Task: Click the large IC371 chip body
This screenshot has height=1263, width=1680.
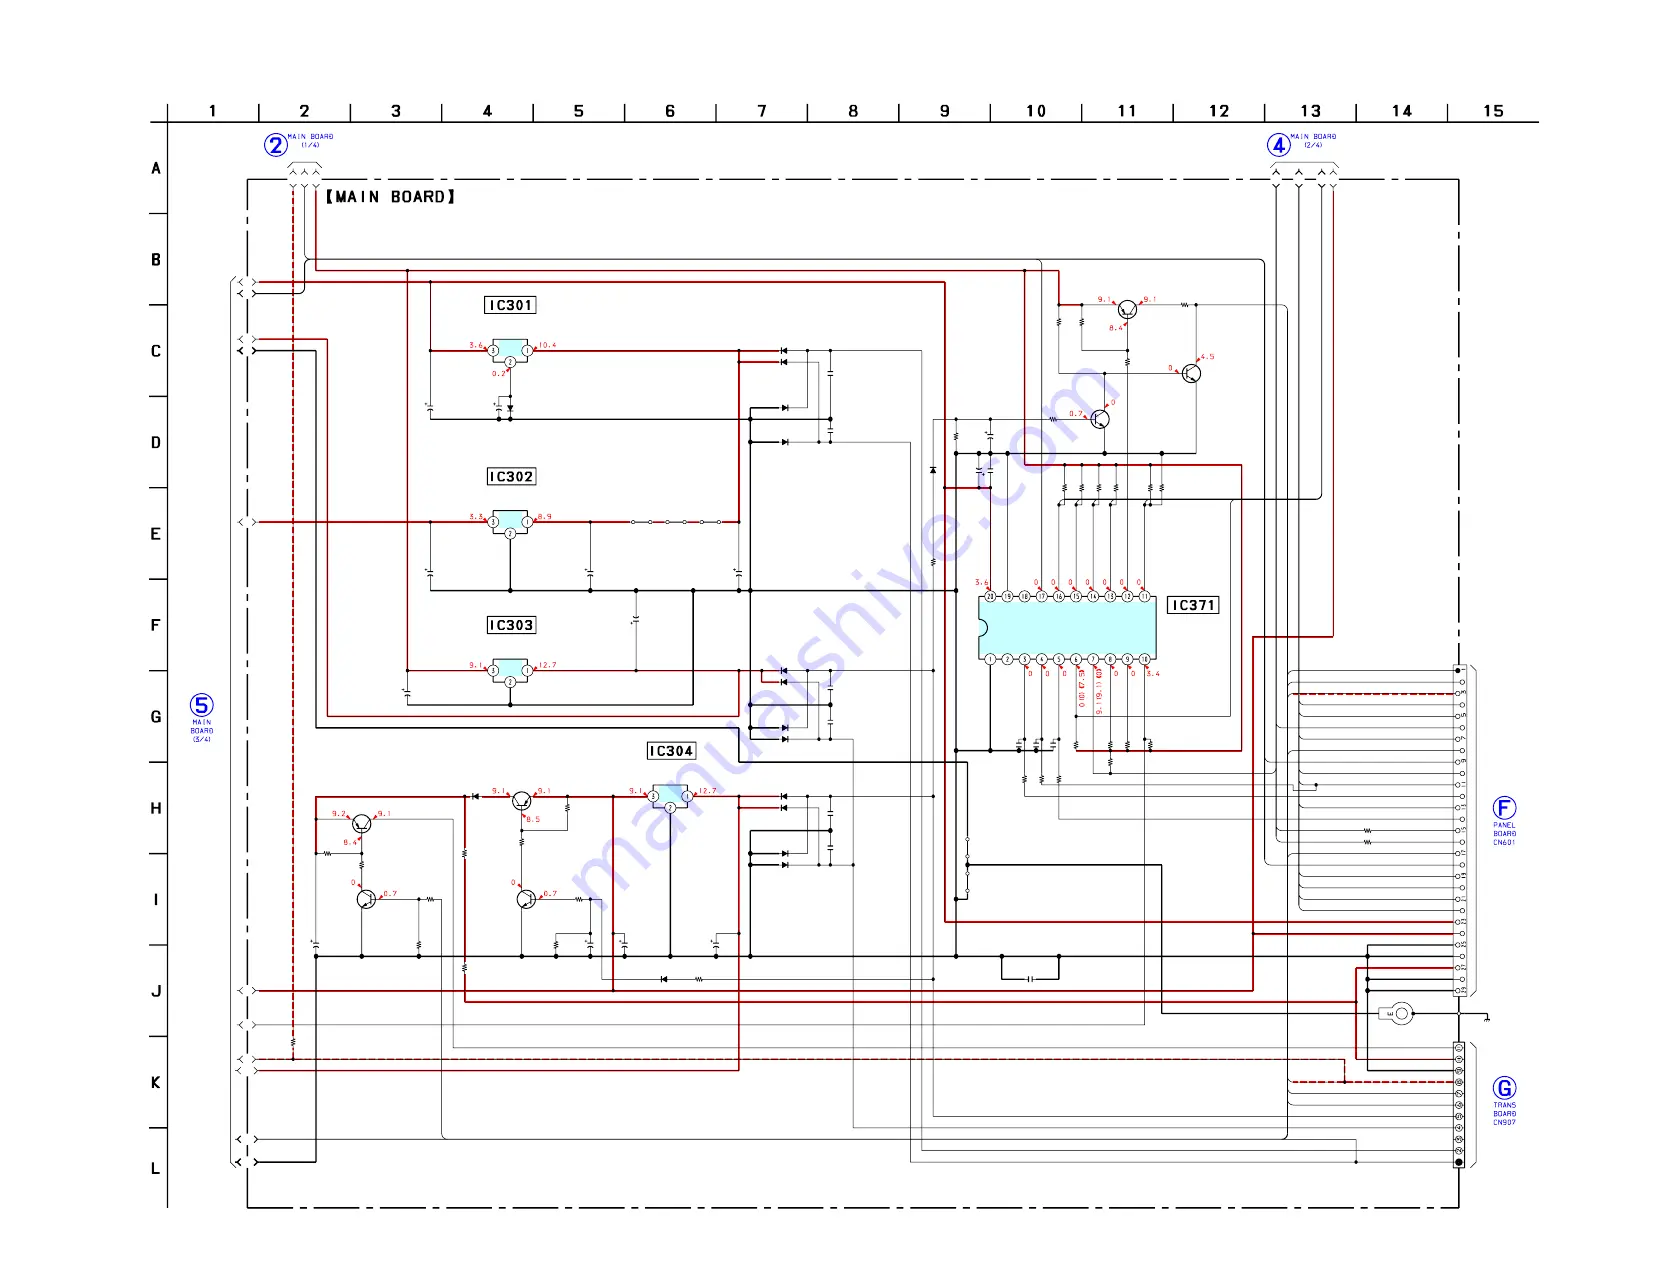Action: pyautogui.click(x=1067, y=627)
